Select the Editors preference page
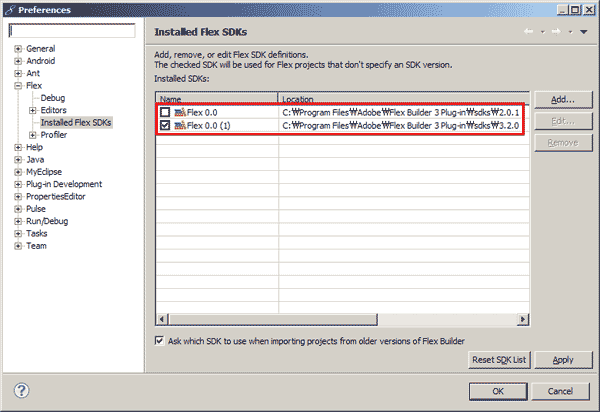 (x=54, y=110)
